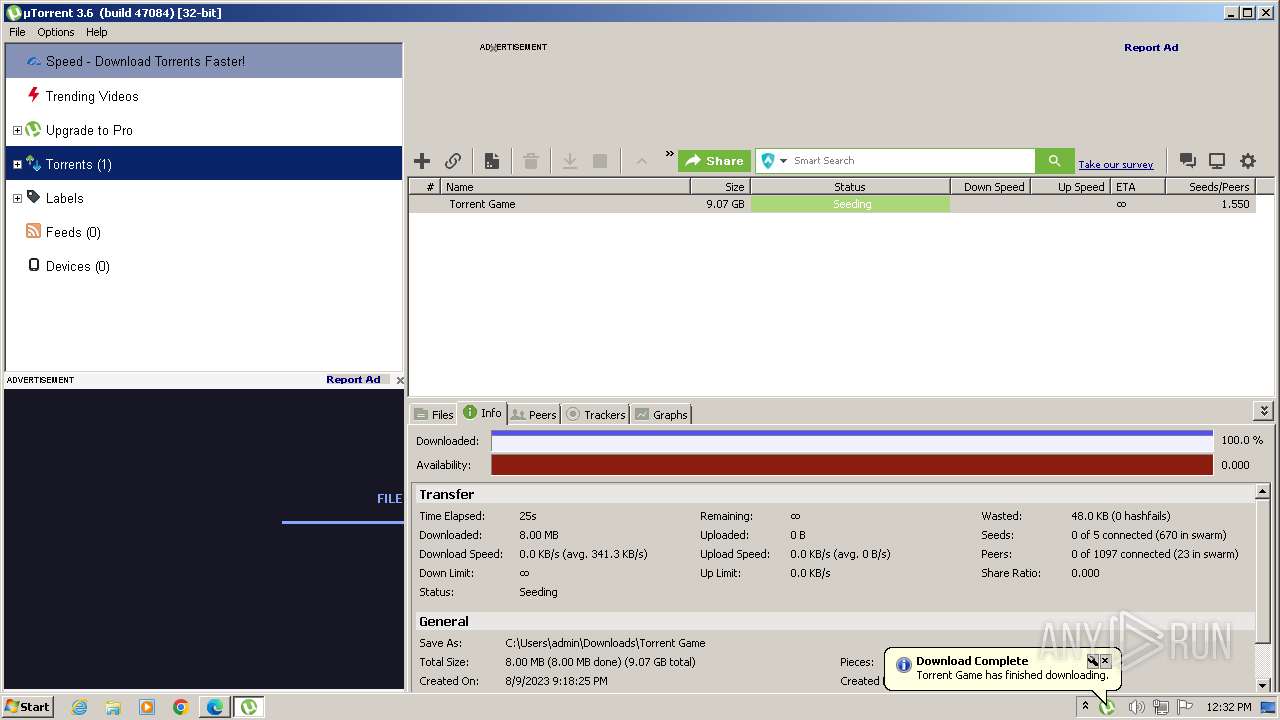Image resolution: width=1280 pixels, height=720 pixels.
Task: Open the search provider shield dropdown
Action: [774, 161]
